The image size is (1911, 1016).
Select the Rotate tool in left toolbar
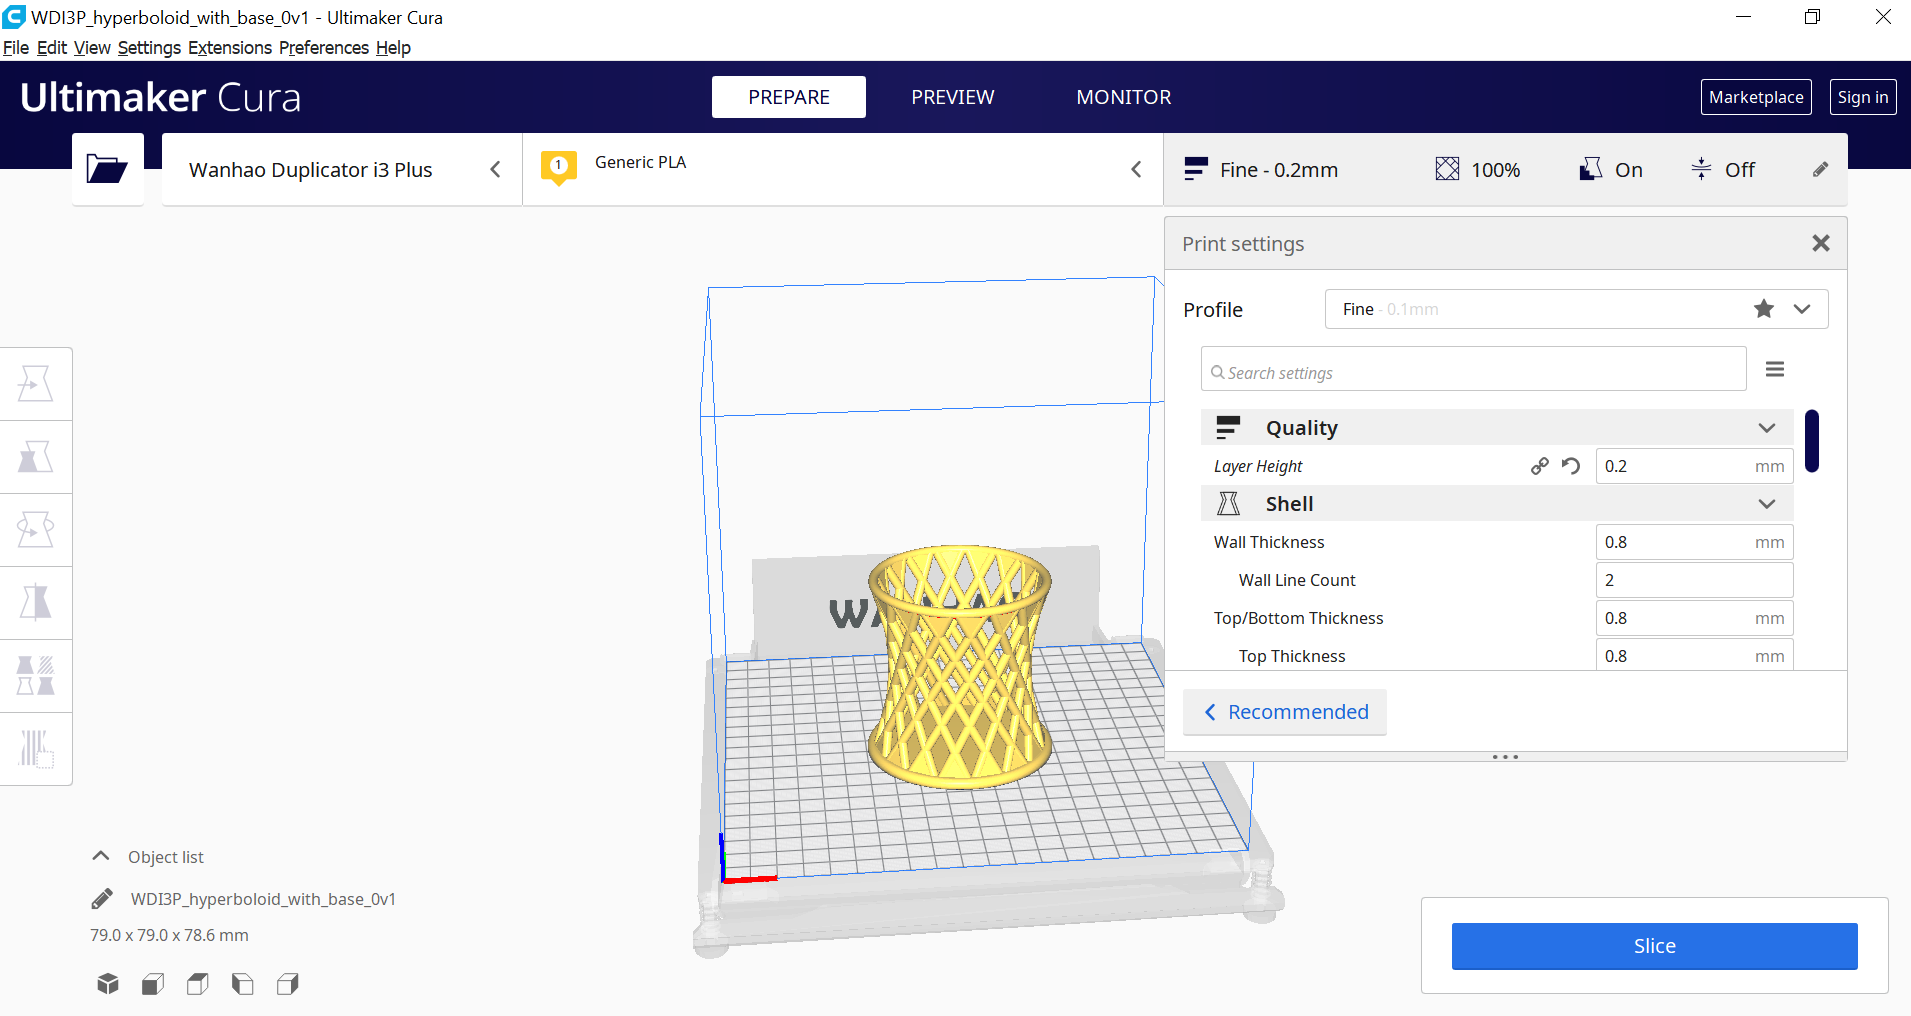pos(36,530)
